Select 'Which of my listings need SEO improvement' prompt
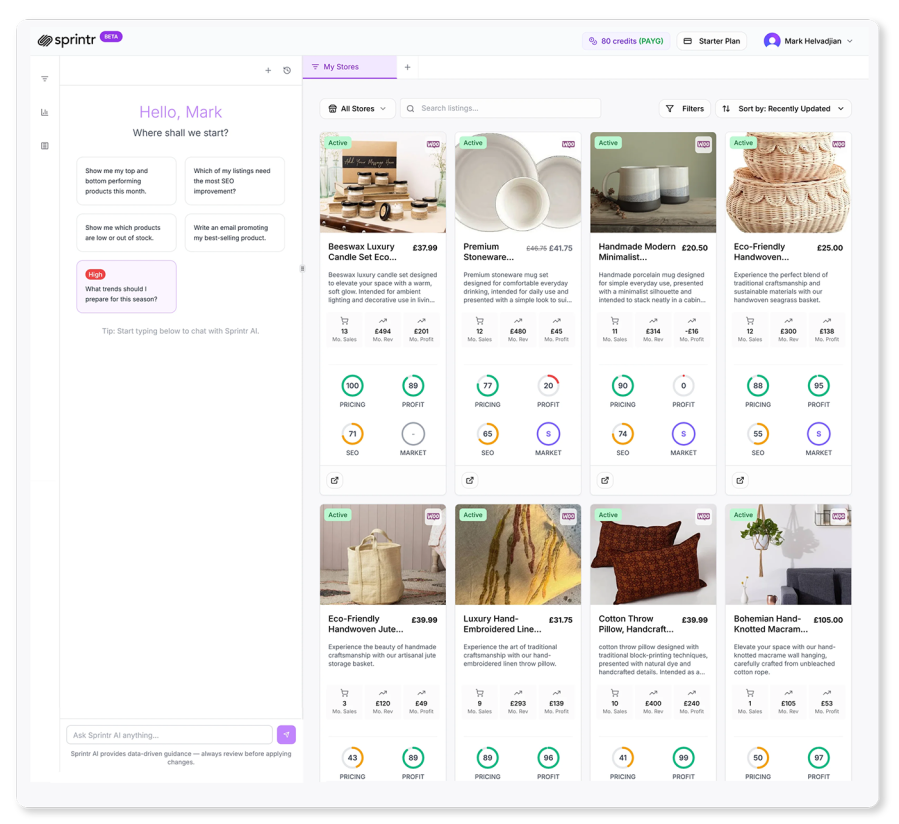Image resolution: width=899 pixels, height=824 pixels. click(234, 181)
